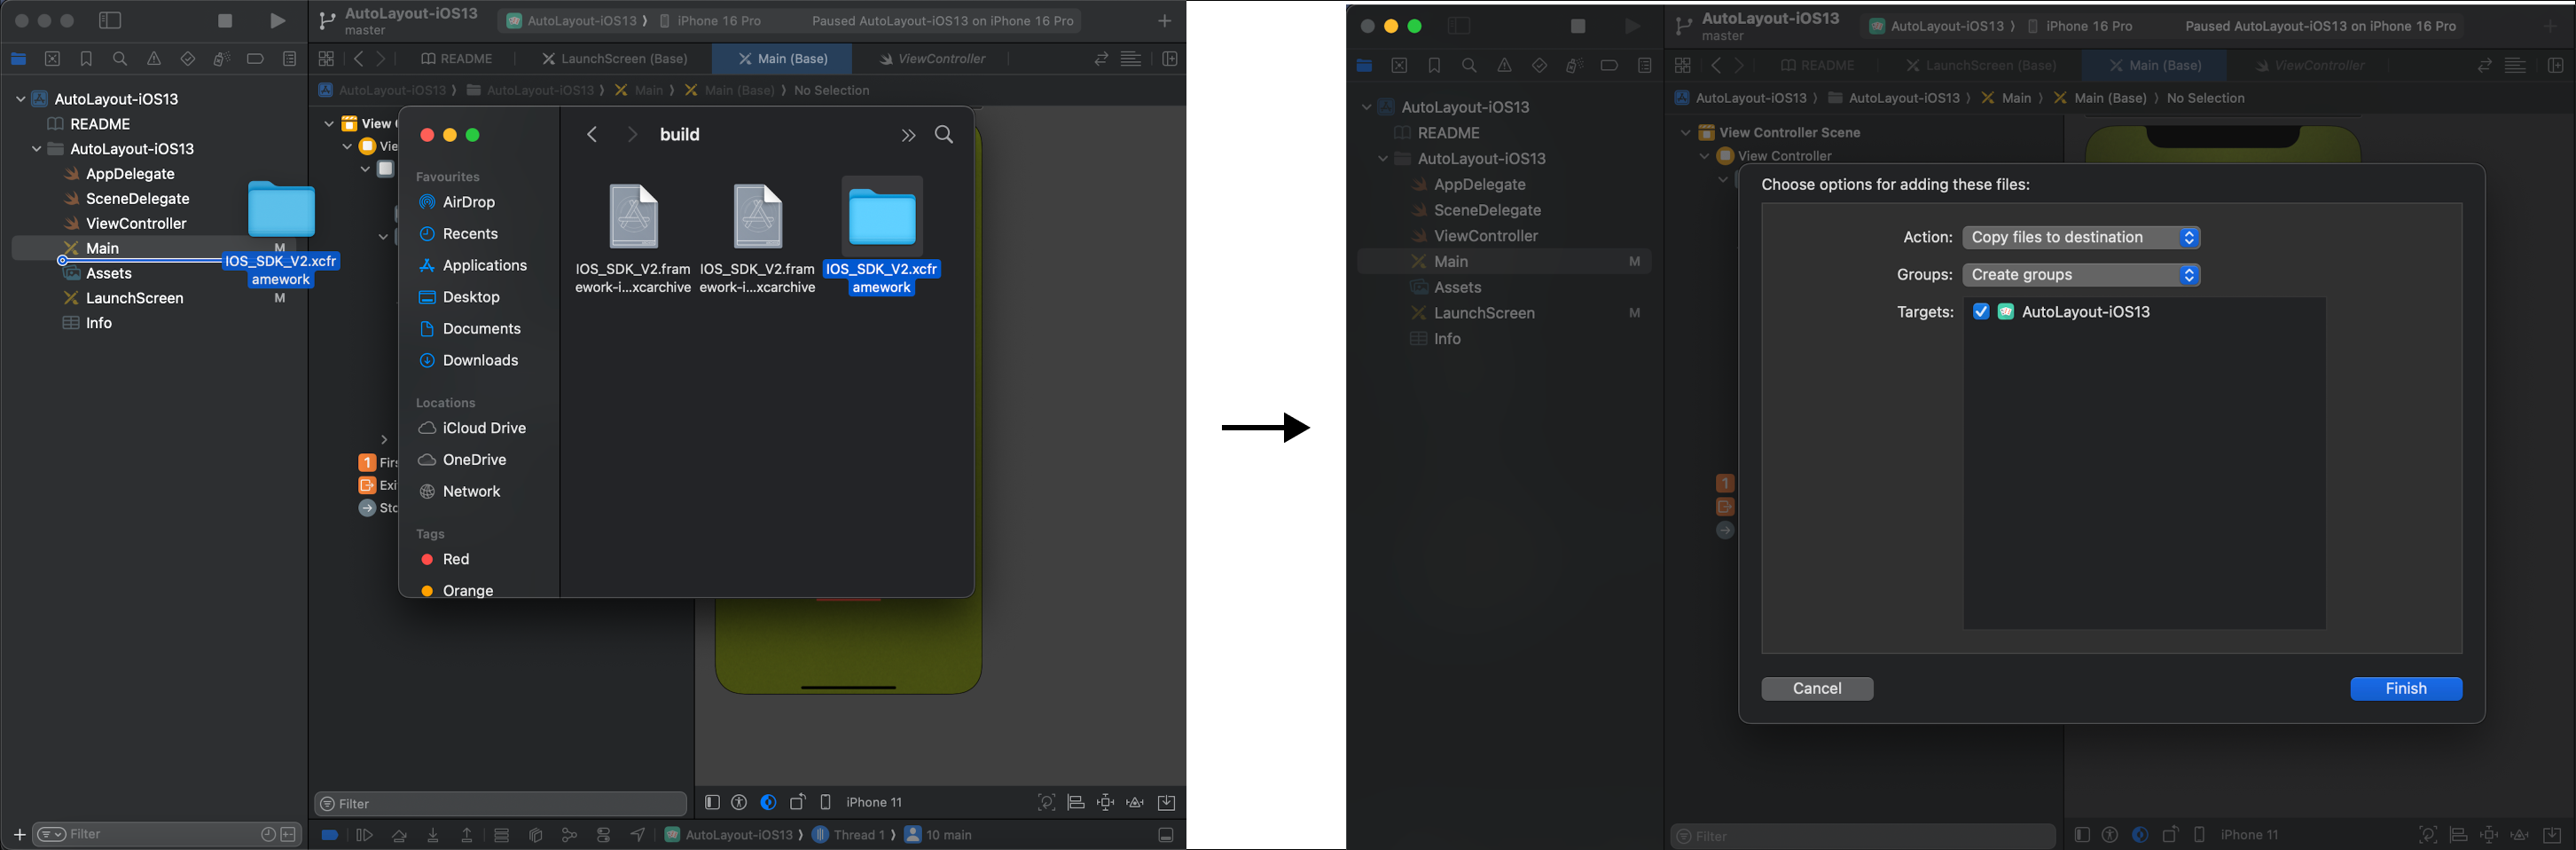
Task: Toggle orientation icon in canvas bar behind Finder
Action: pyautogui.click(x=798, y=802)
